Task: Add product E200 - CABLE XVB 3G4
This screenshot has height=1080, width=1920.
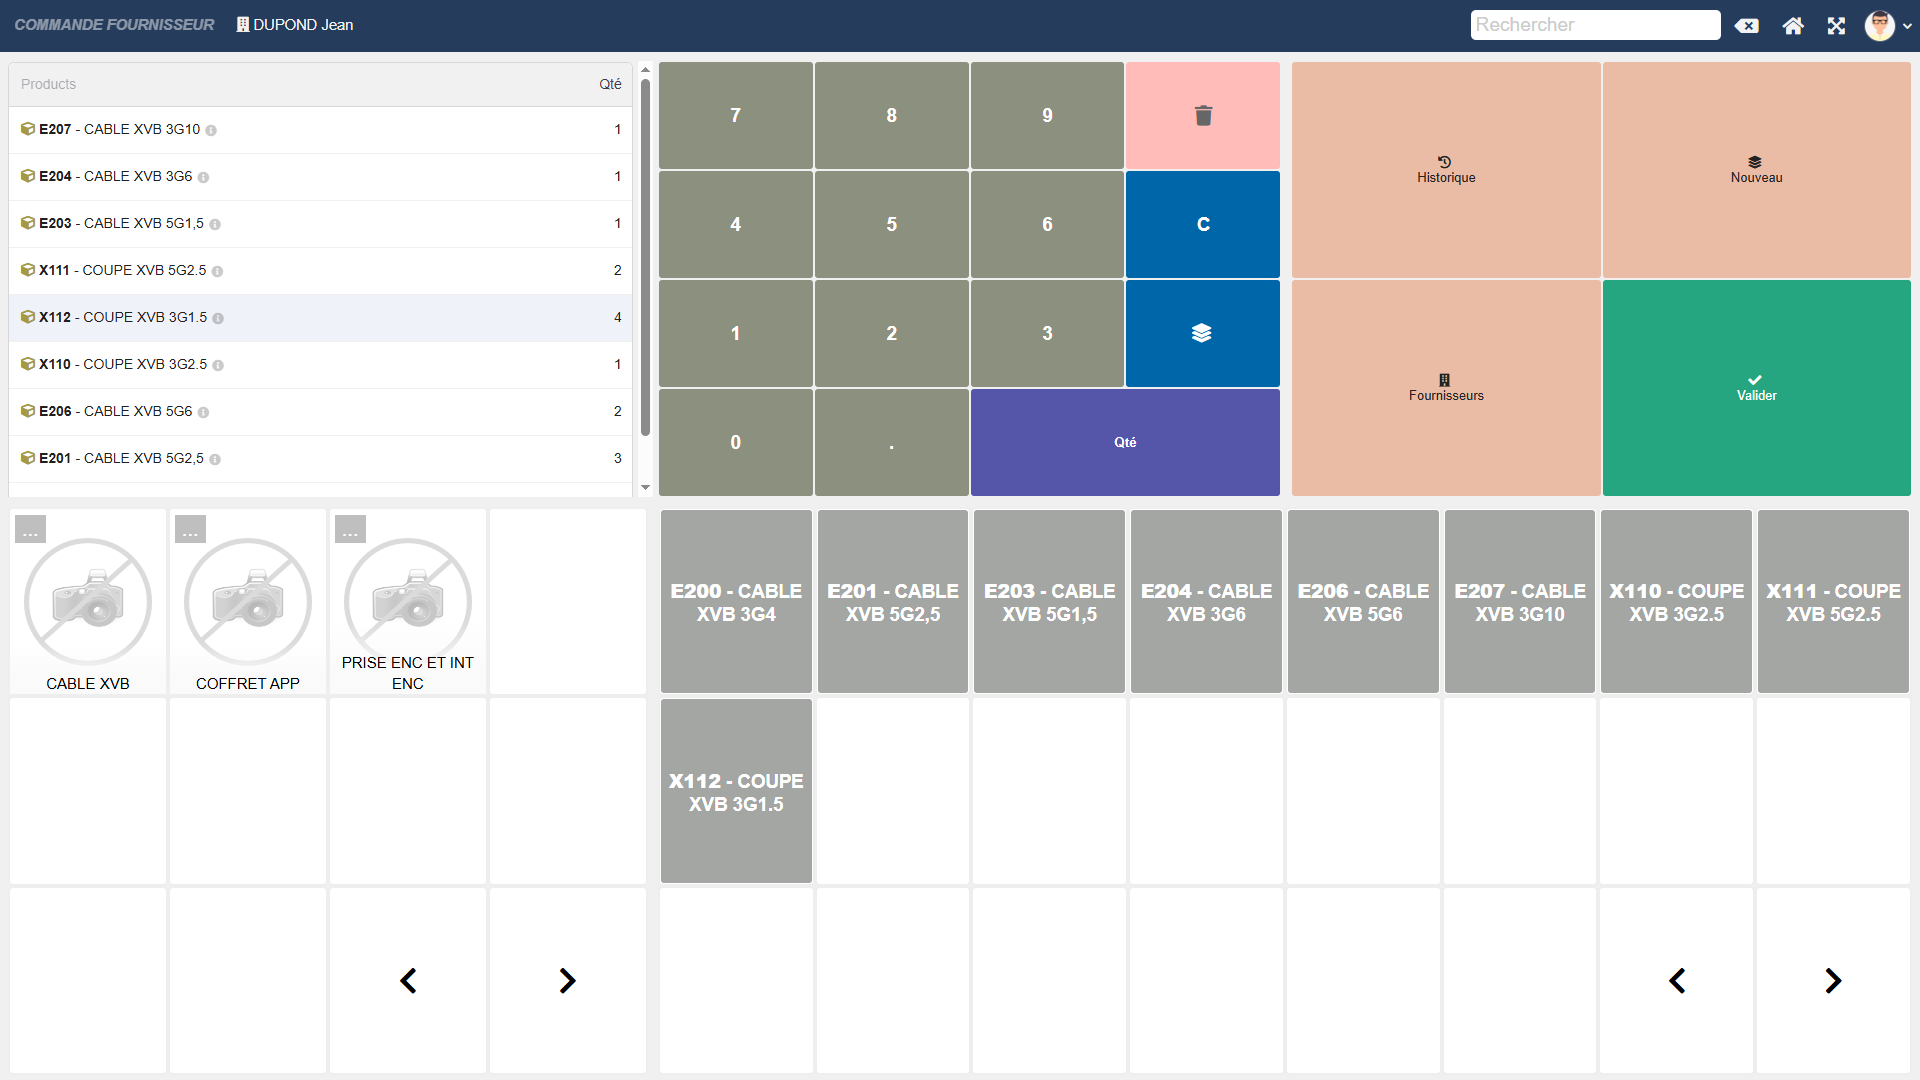Action: [x=736, y=602]
